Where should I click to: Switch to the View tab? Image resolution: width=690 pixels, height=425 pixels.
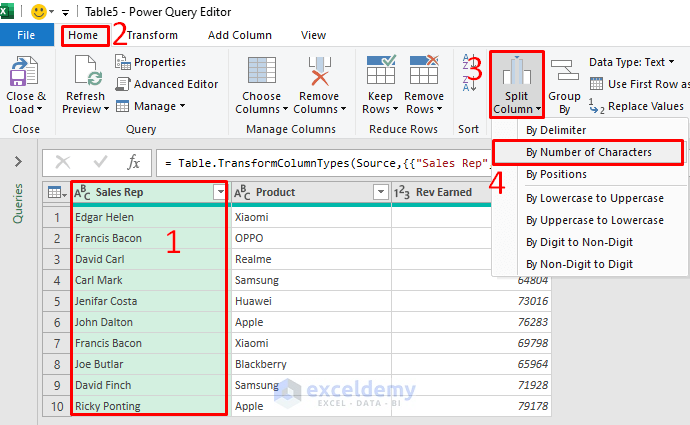(x=313, y=35)
